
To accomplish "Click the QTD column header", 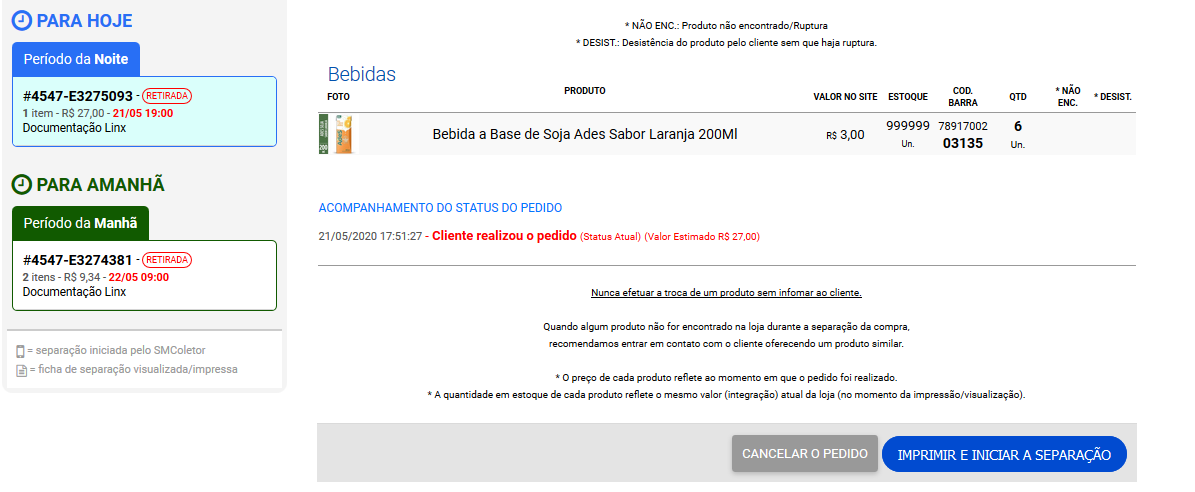I will pyautogui.click(x=1017, y=97).
